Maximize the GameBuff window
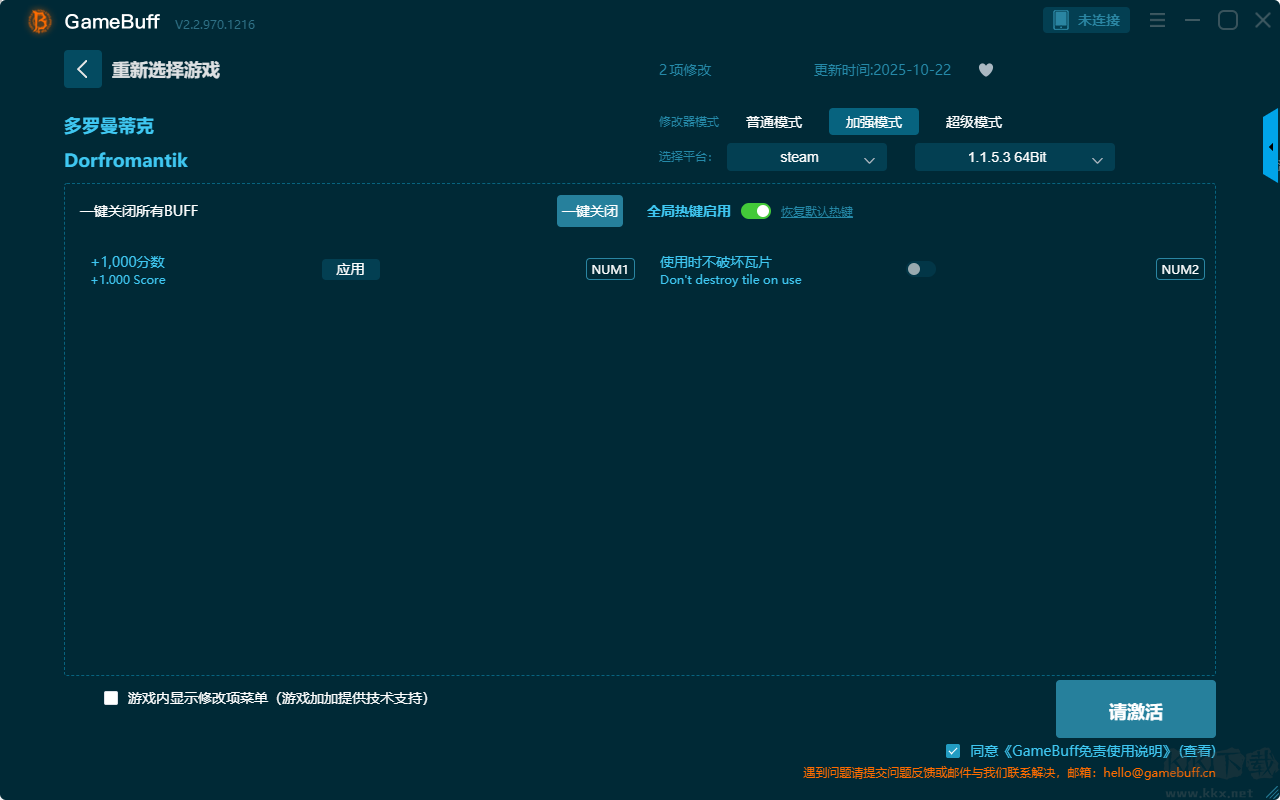 click(1227, 20)
